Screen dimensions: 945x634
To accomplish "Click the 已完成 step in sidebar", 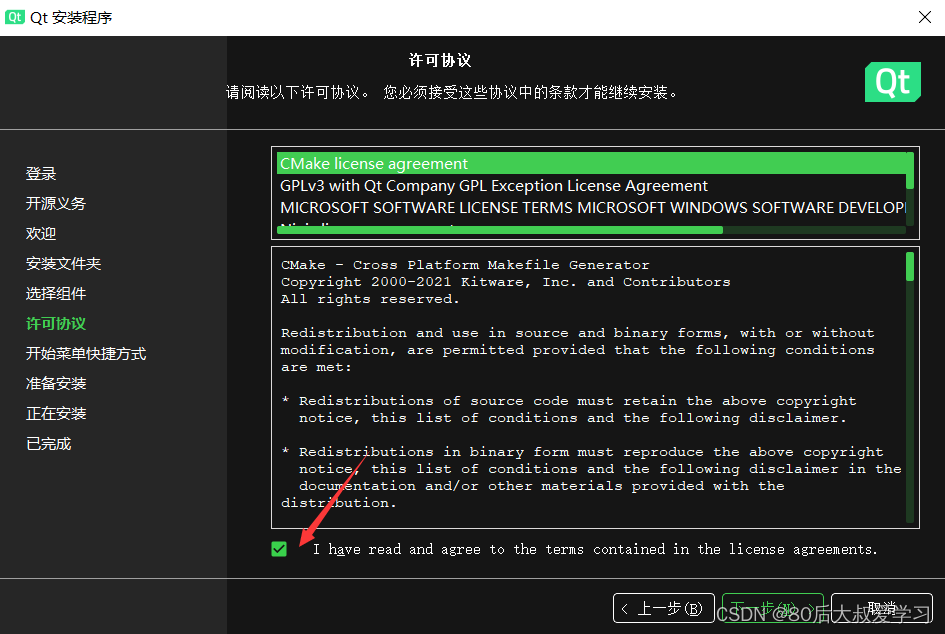I will point(49,444).
